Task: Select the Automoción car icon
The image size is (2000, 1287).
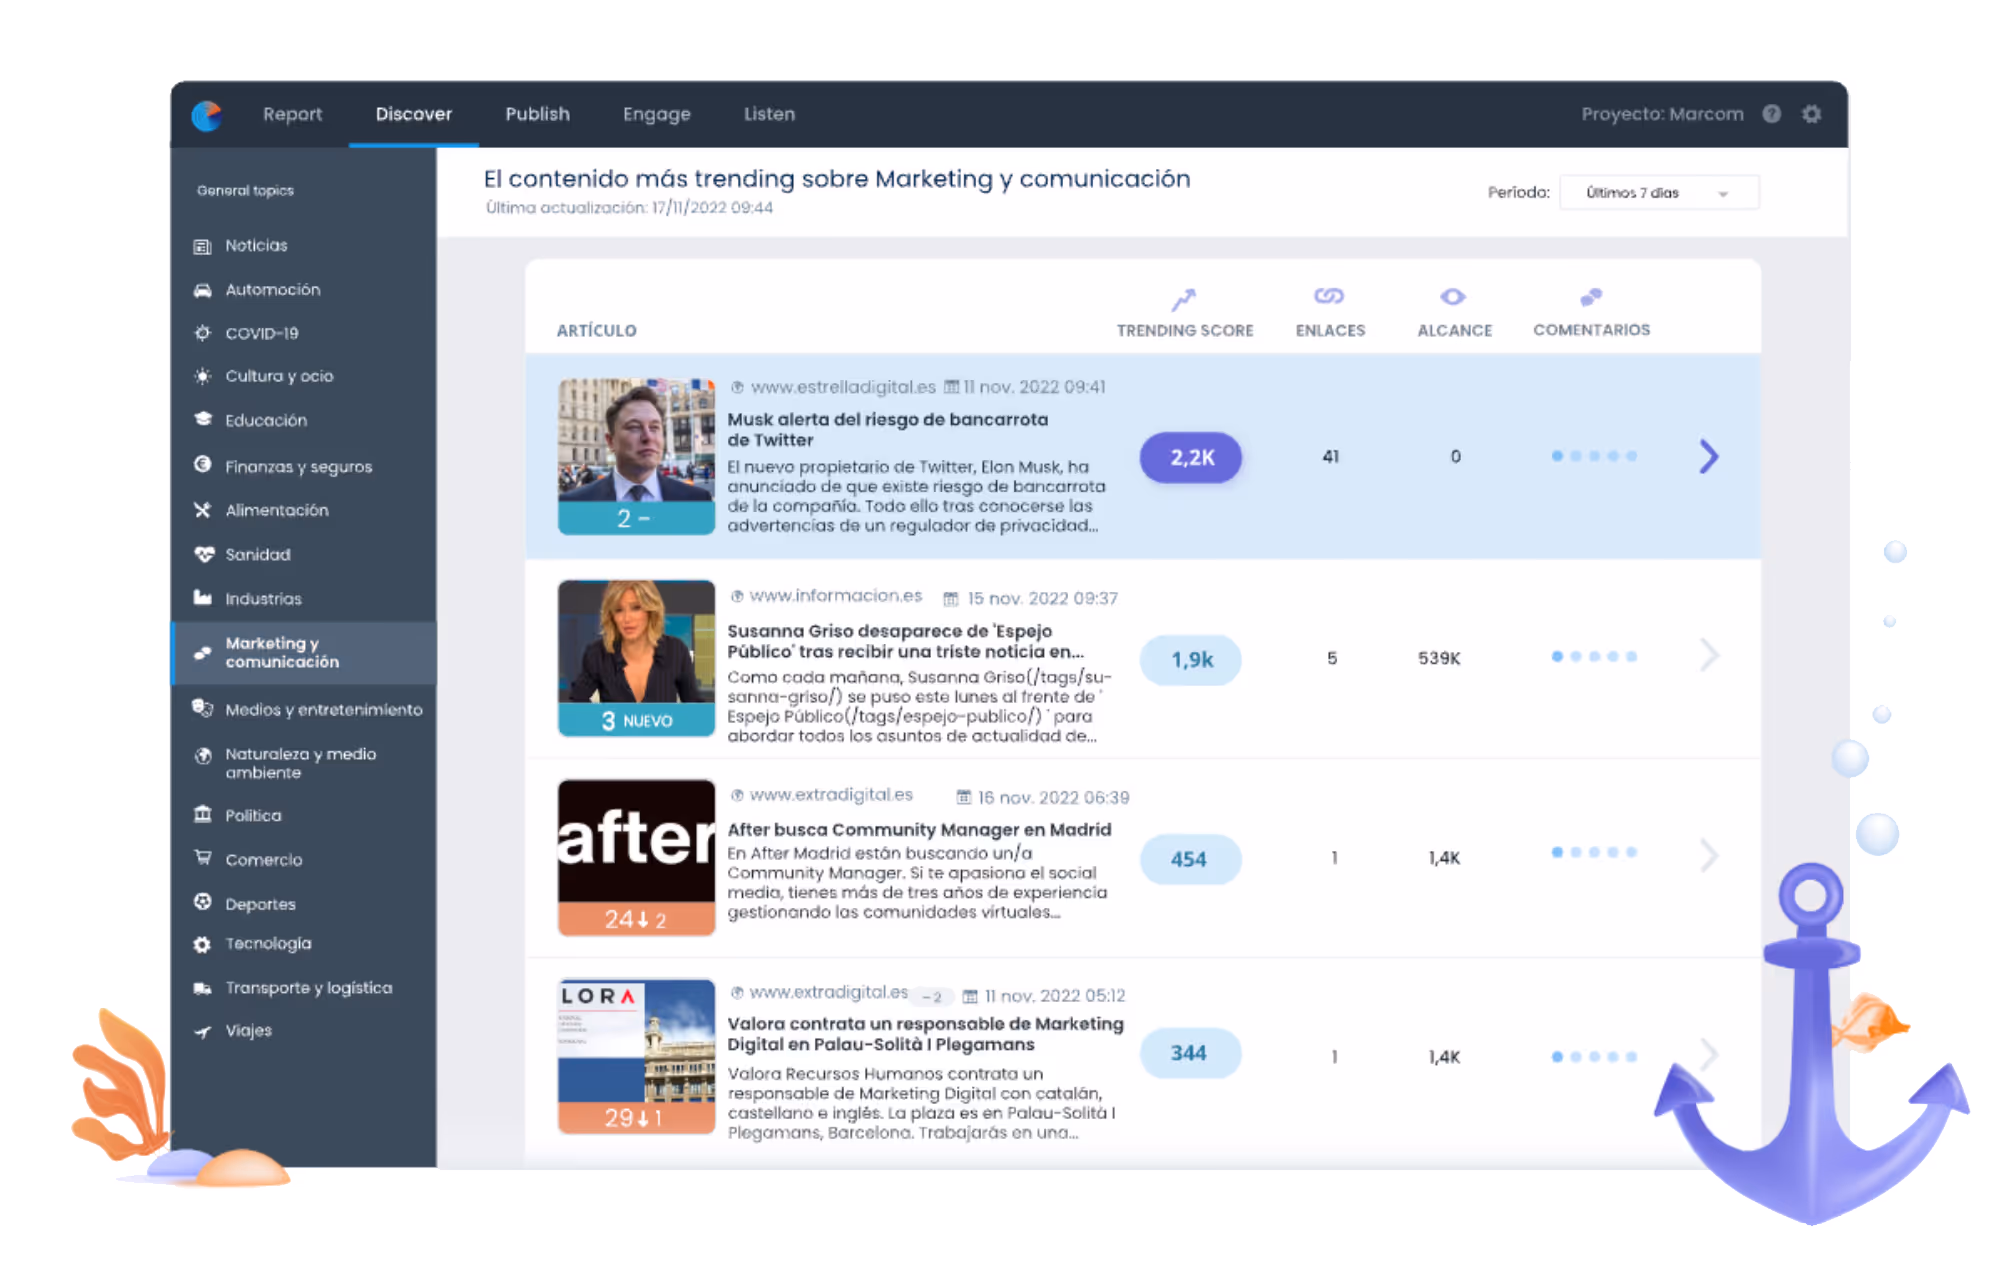Action: (203, 290)
